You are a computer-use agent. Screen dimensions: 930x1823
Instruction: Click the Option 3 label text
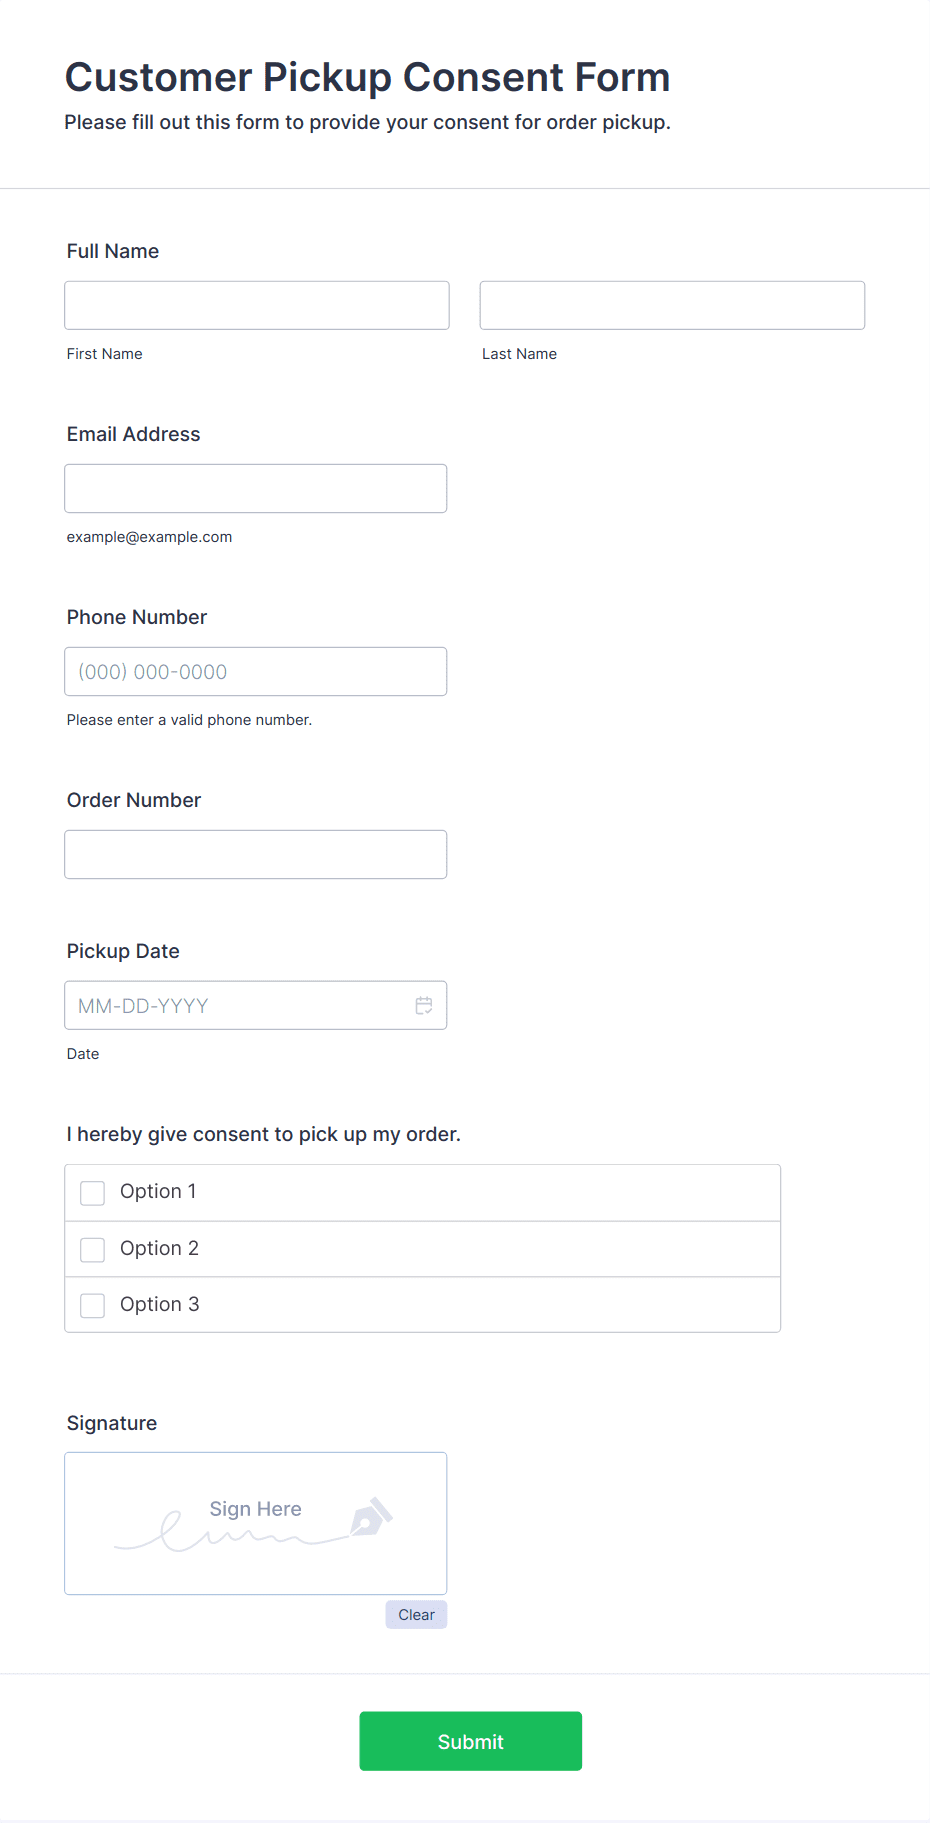tap(160, 1305)
